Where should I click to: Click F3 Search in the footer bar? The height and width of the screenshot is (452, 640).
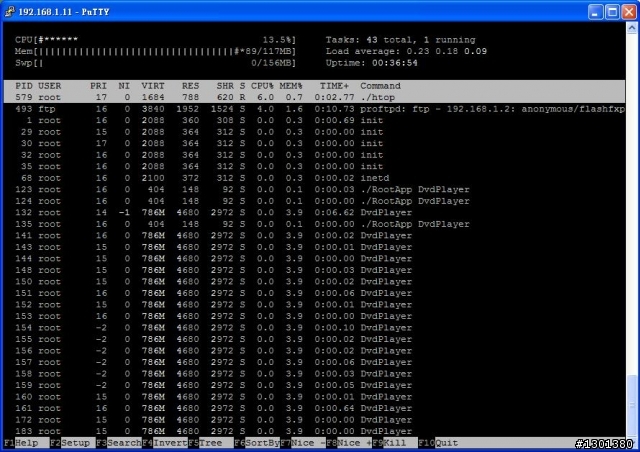click(x=119, y=443)
